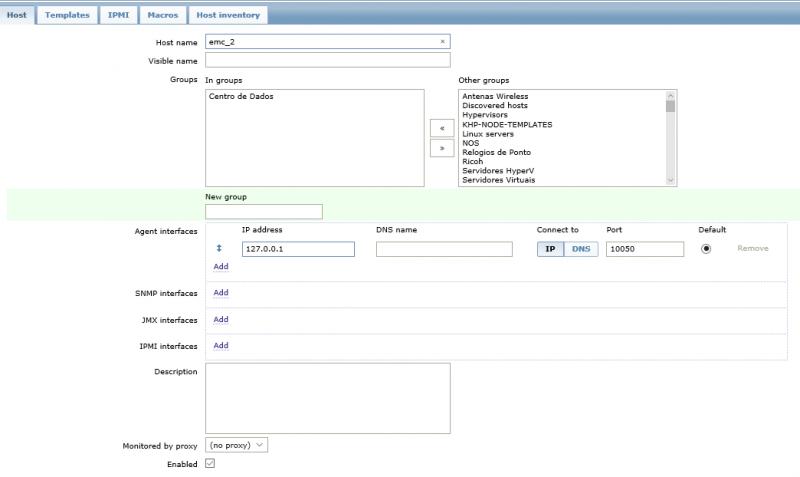Set Connect to mode to IP

(x=550, y=249)
